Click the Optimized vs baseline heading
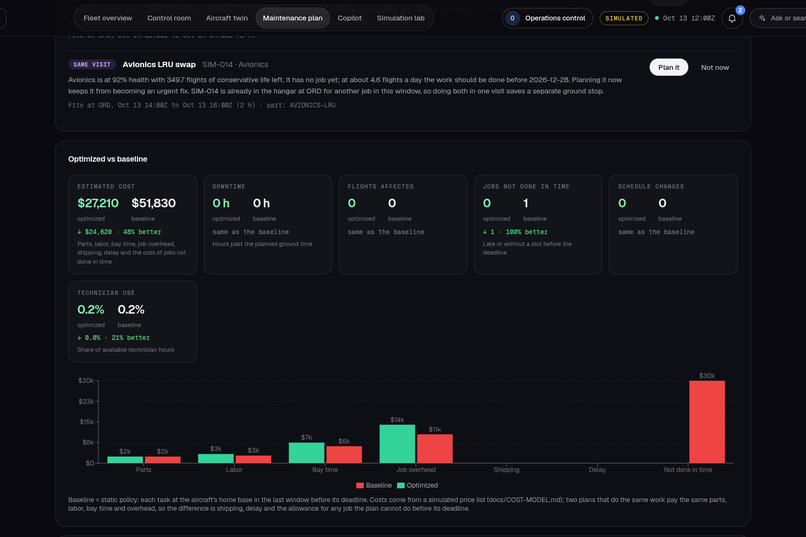Screen dimensions: 806x537 tap(107, 159)
